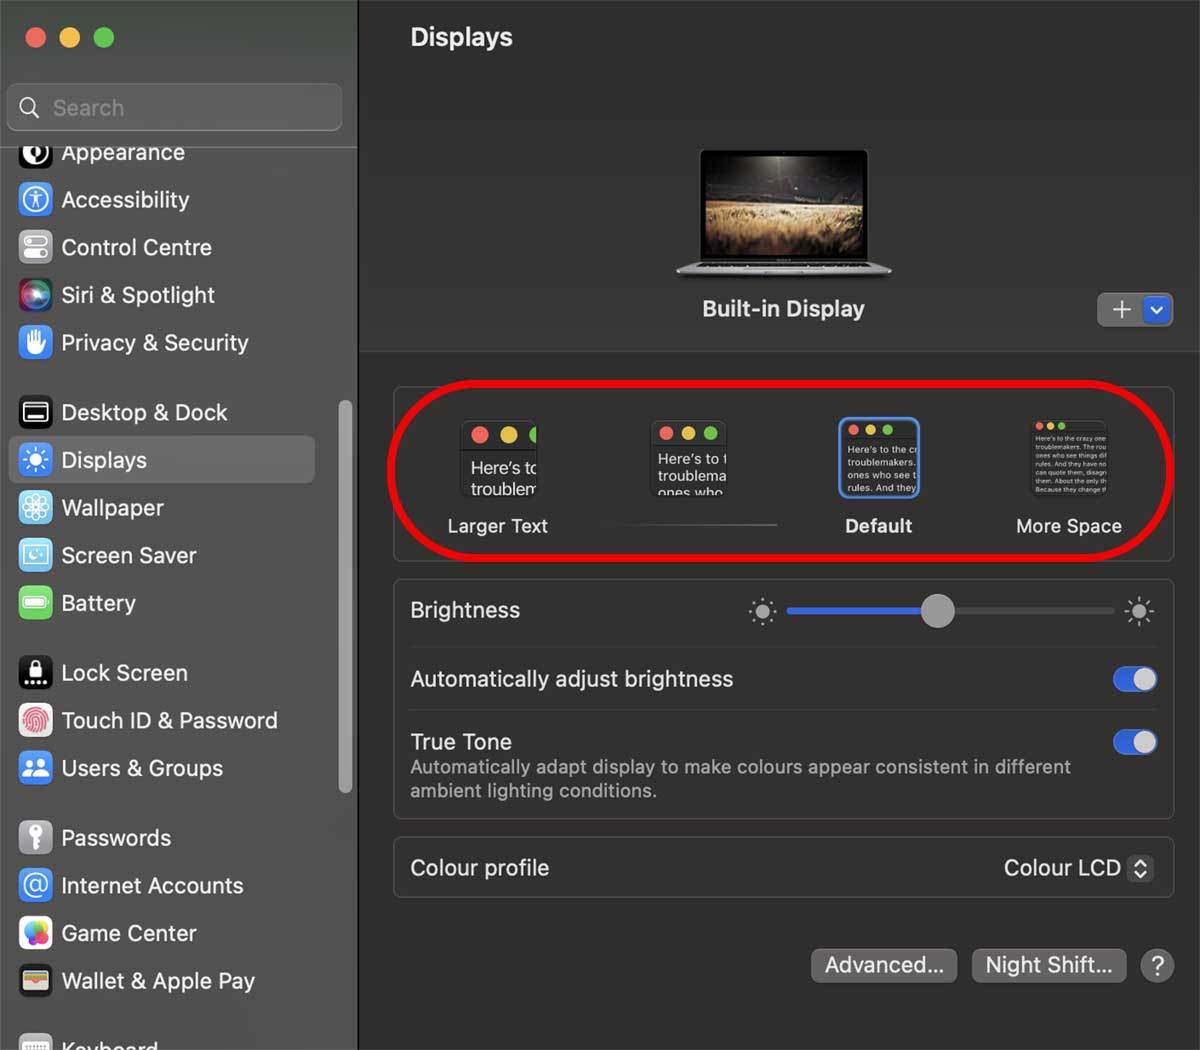Turn off the True Tone toggle
Image resolution: width=1200 pixels, height=1050 pixels.
[1134, 742]
